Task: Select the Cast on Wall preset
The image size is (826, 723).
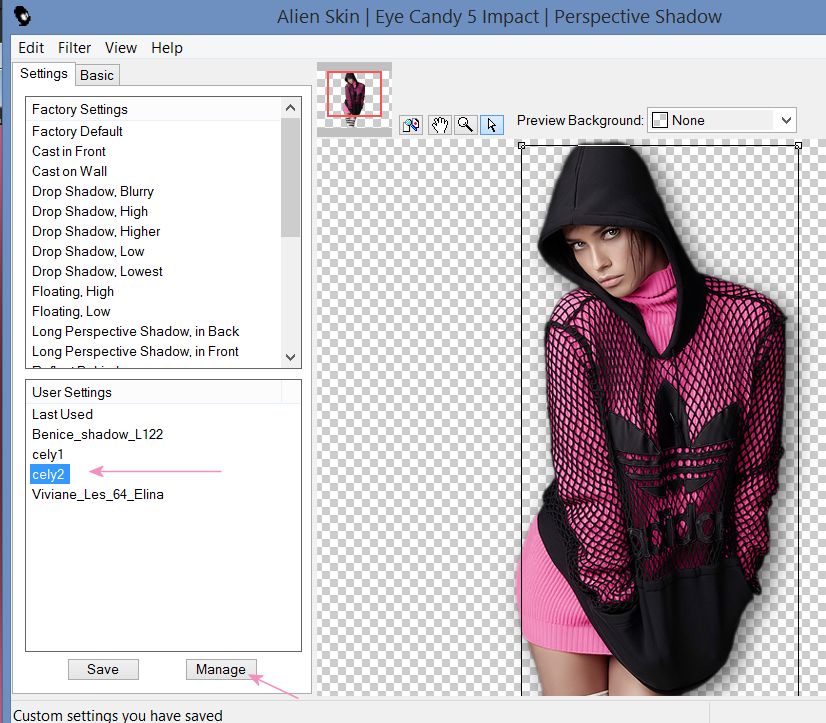Action: point(70,171)
